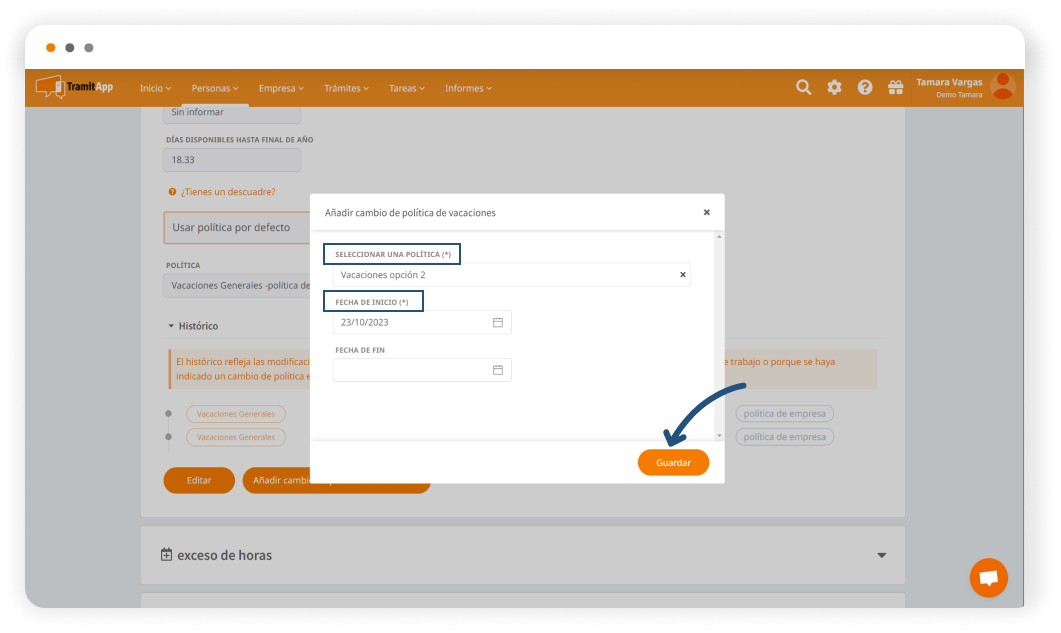Open calendar picker for Fecha de inicio

[498, 323]
